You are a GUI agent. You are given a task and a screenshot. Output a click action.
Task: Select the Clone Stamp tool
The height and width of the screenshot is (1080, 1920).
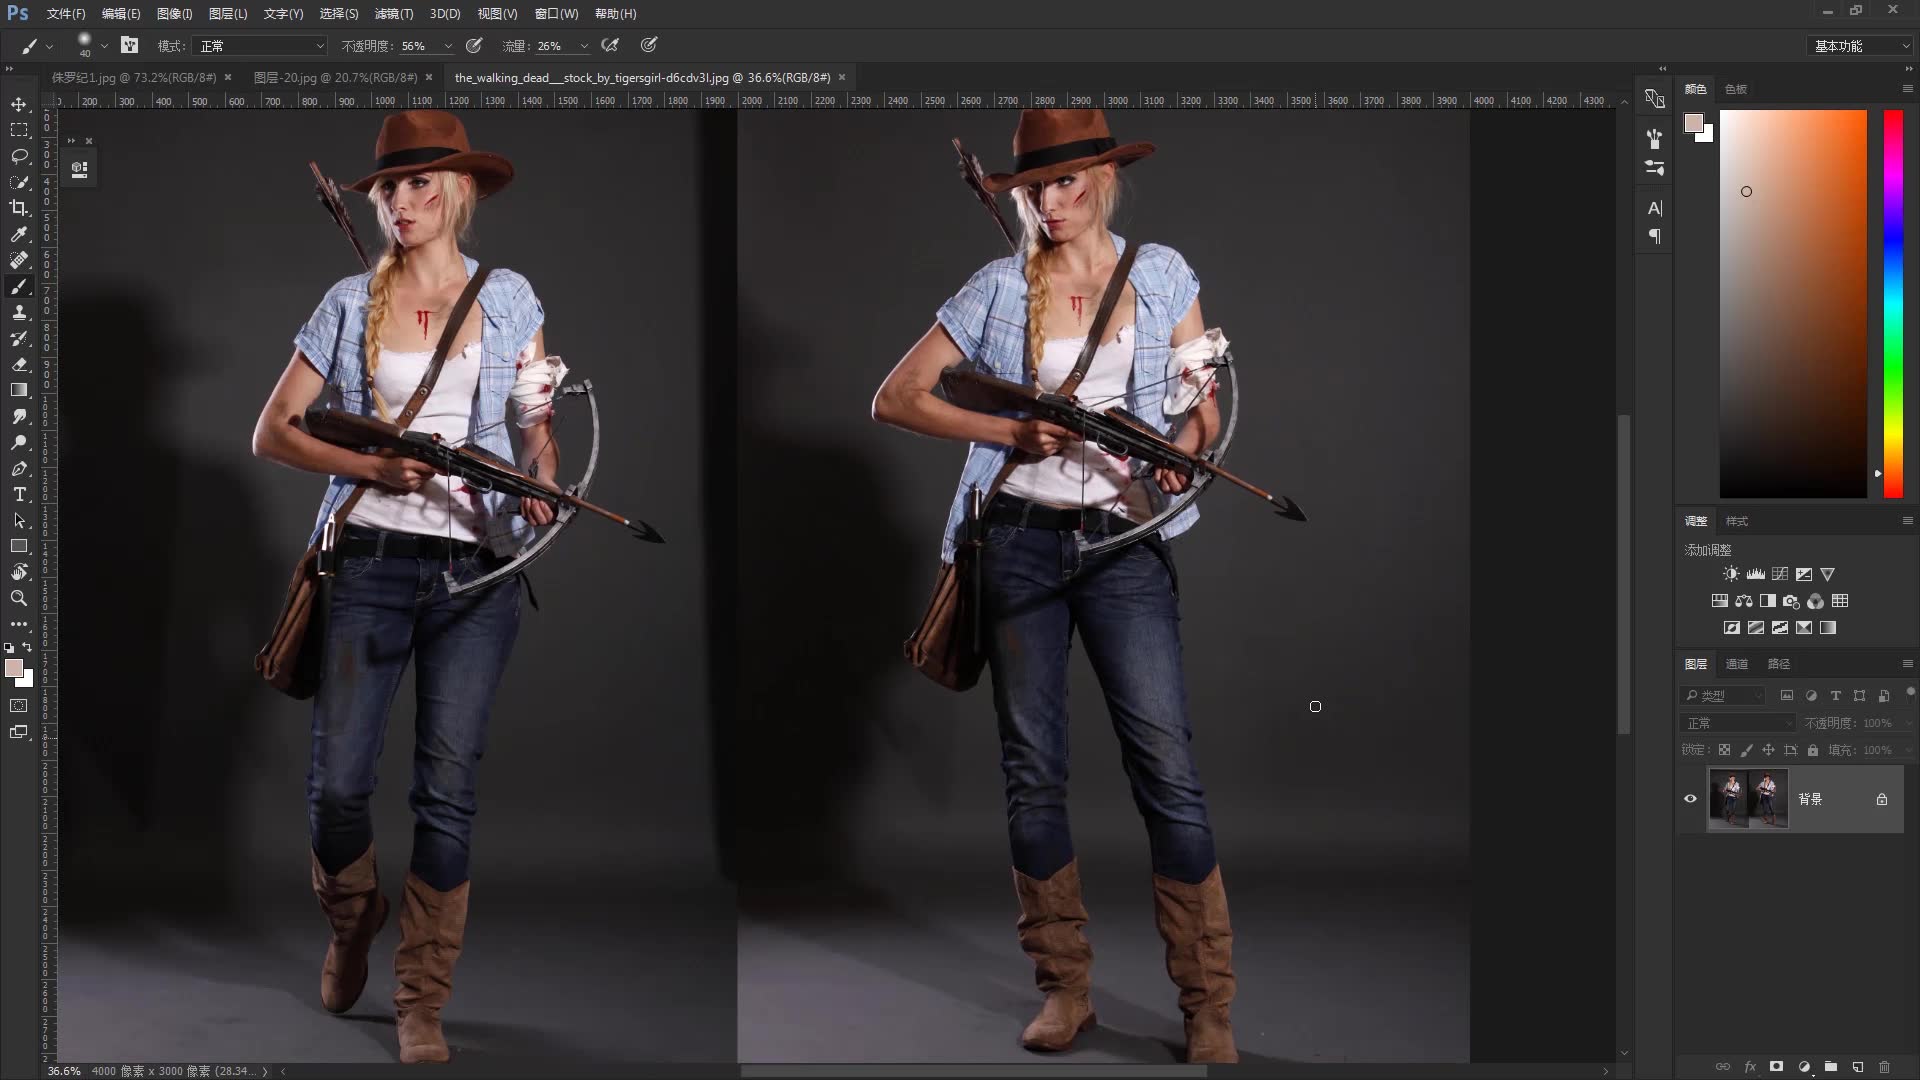(x=19, y=312)
